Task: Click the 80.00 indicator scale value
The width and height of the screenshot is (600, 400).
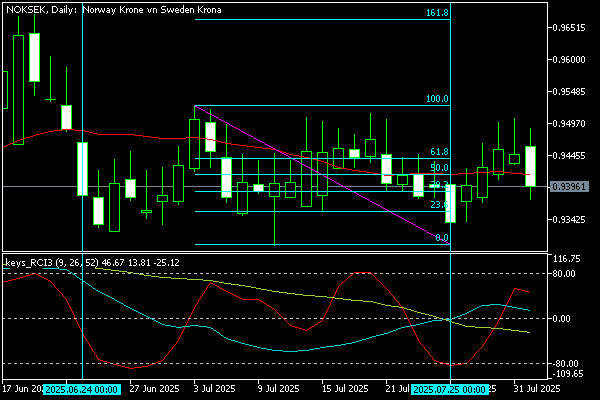Action: click(564, 274)
